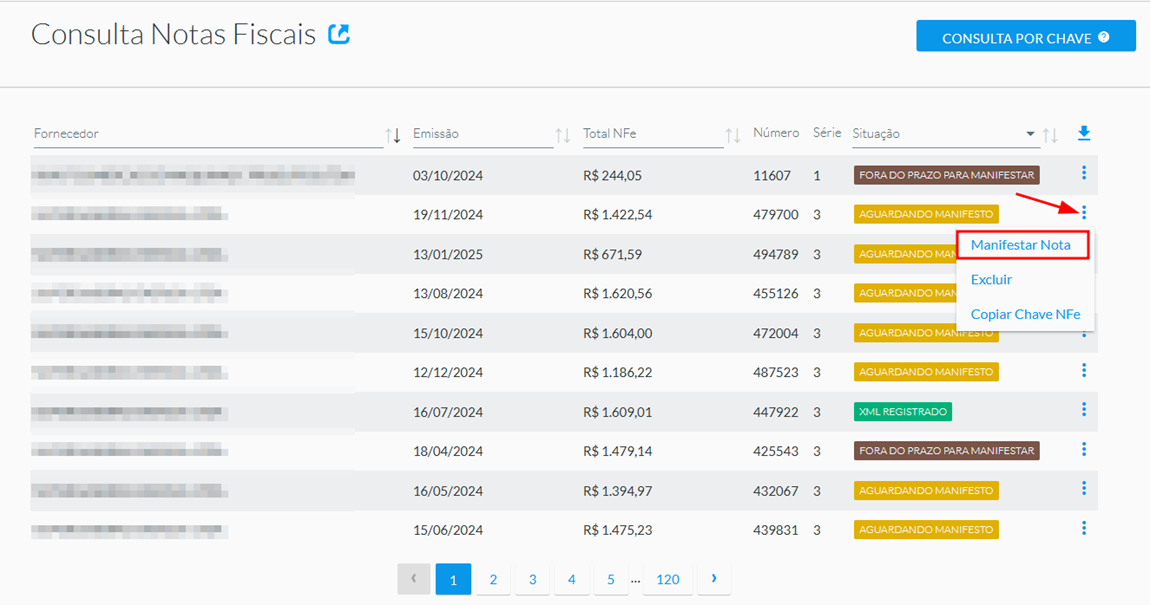Click AGUARDANDO MANIFESTO badge of note 432067
The image size is (1150, 605).
(x=926, y=491)
